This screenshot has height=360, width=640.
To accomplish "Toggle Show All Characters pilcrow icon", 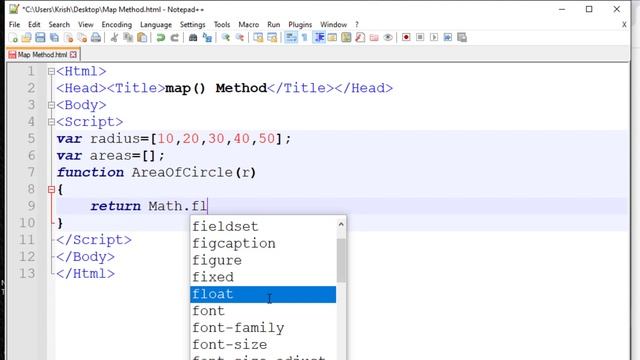I will point(304,38).
